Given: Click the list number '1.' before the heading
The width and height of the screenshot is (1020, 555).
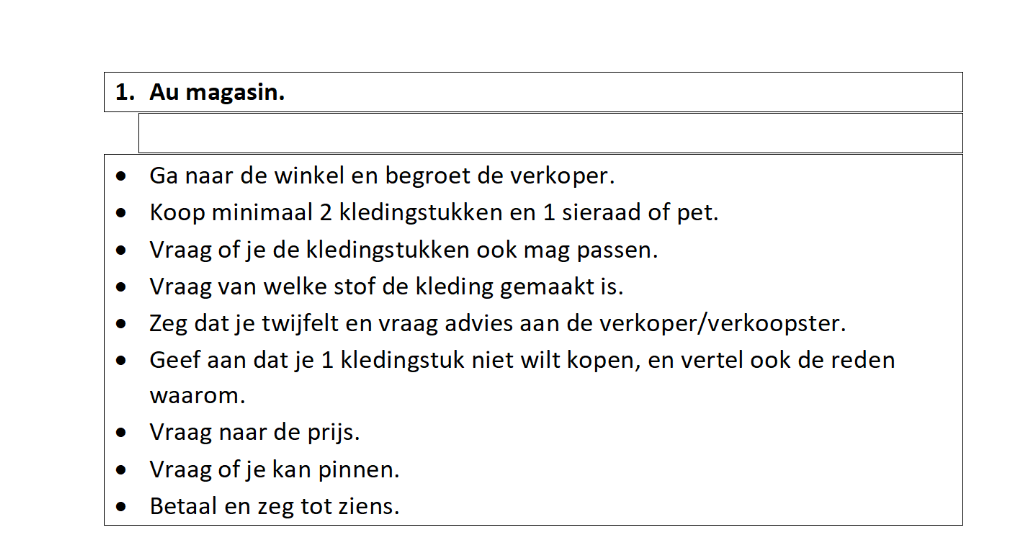Looking at the screenshot, I should (125, 93).
